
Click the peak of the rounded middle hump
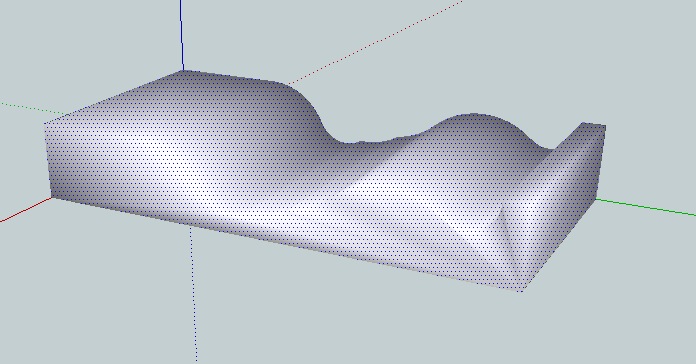[x=474, y=114]
